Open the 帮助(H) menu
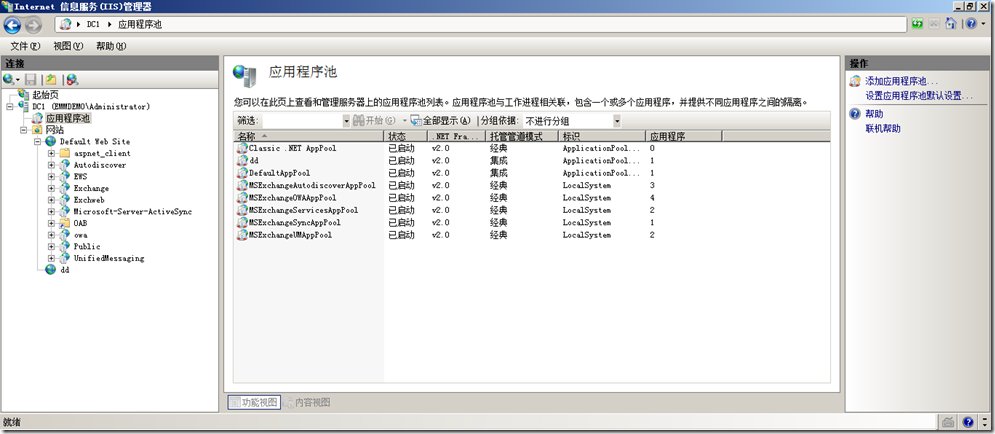Viewport: 995px width, 434px height. coord(111,46)
